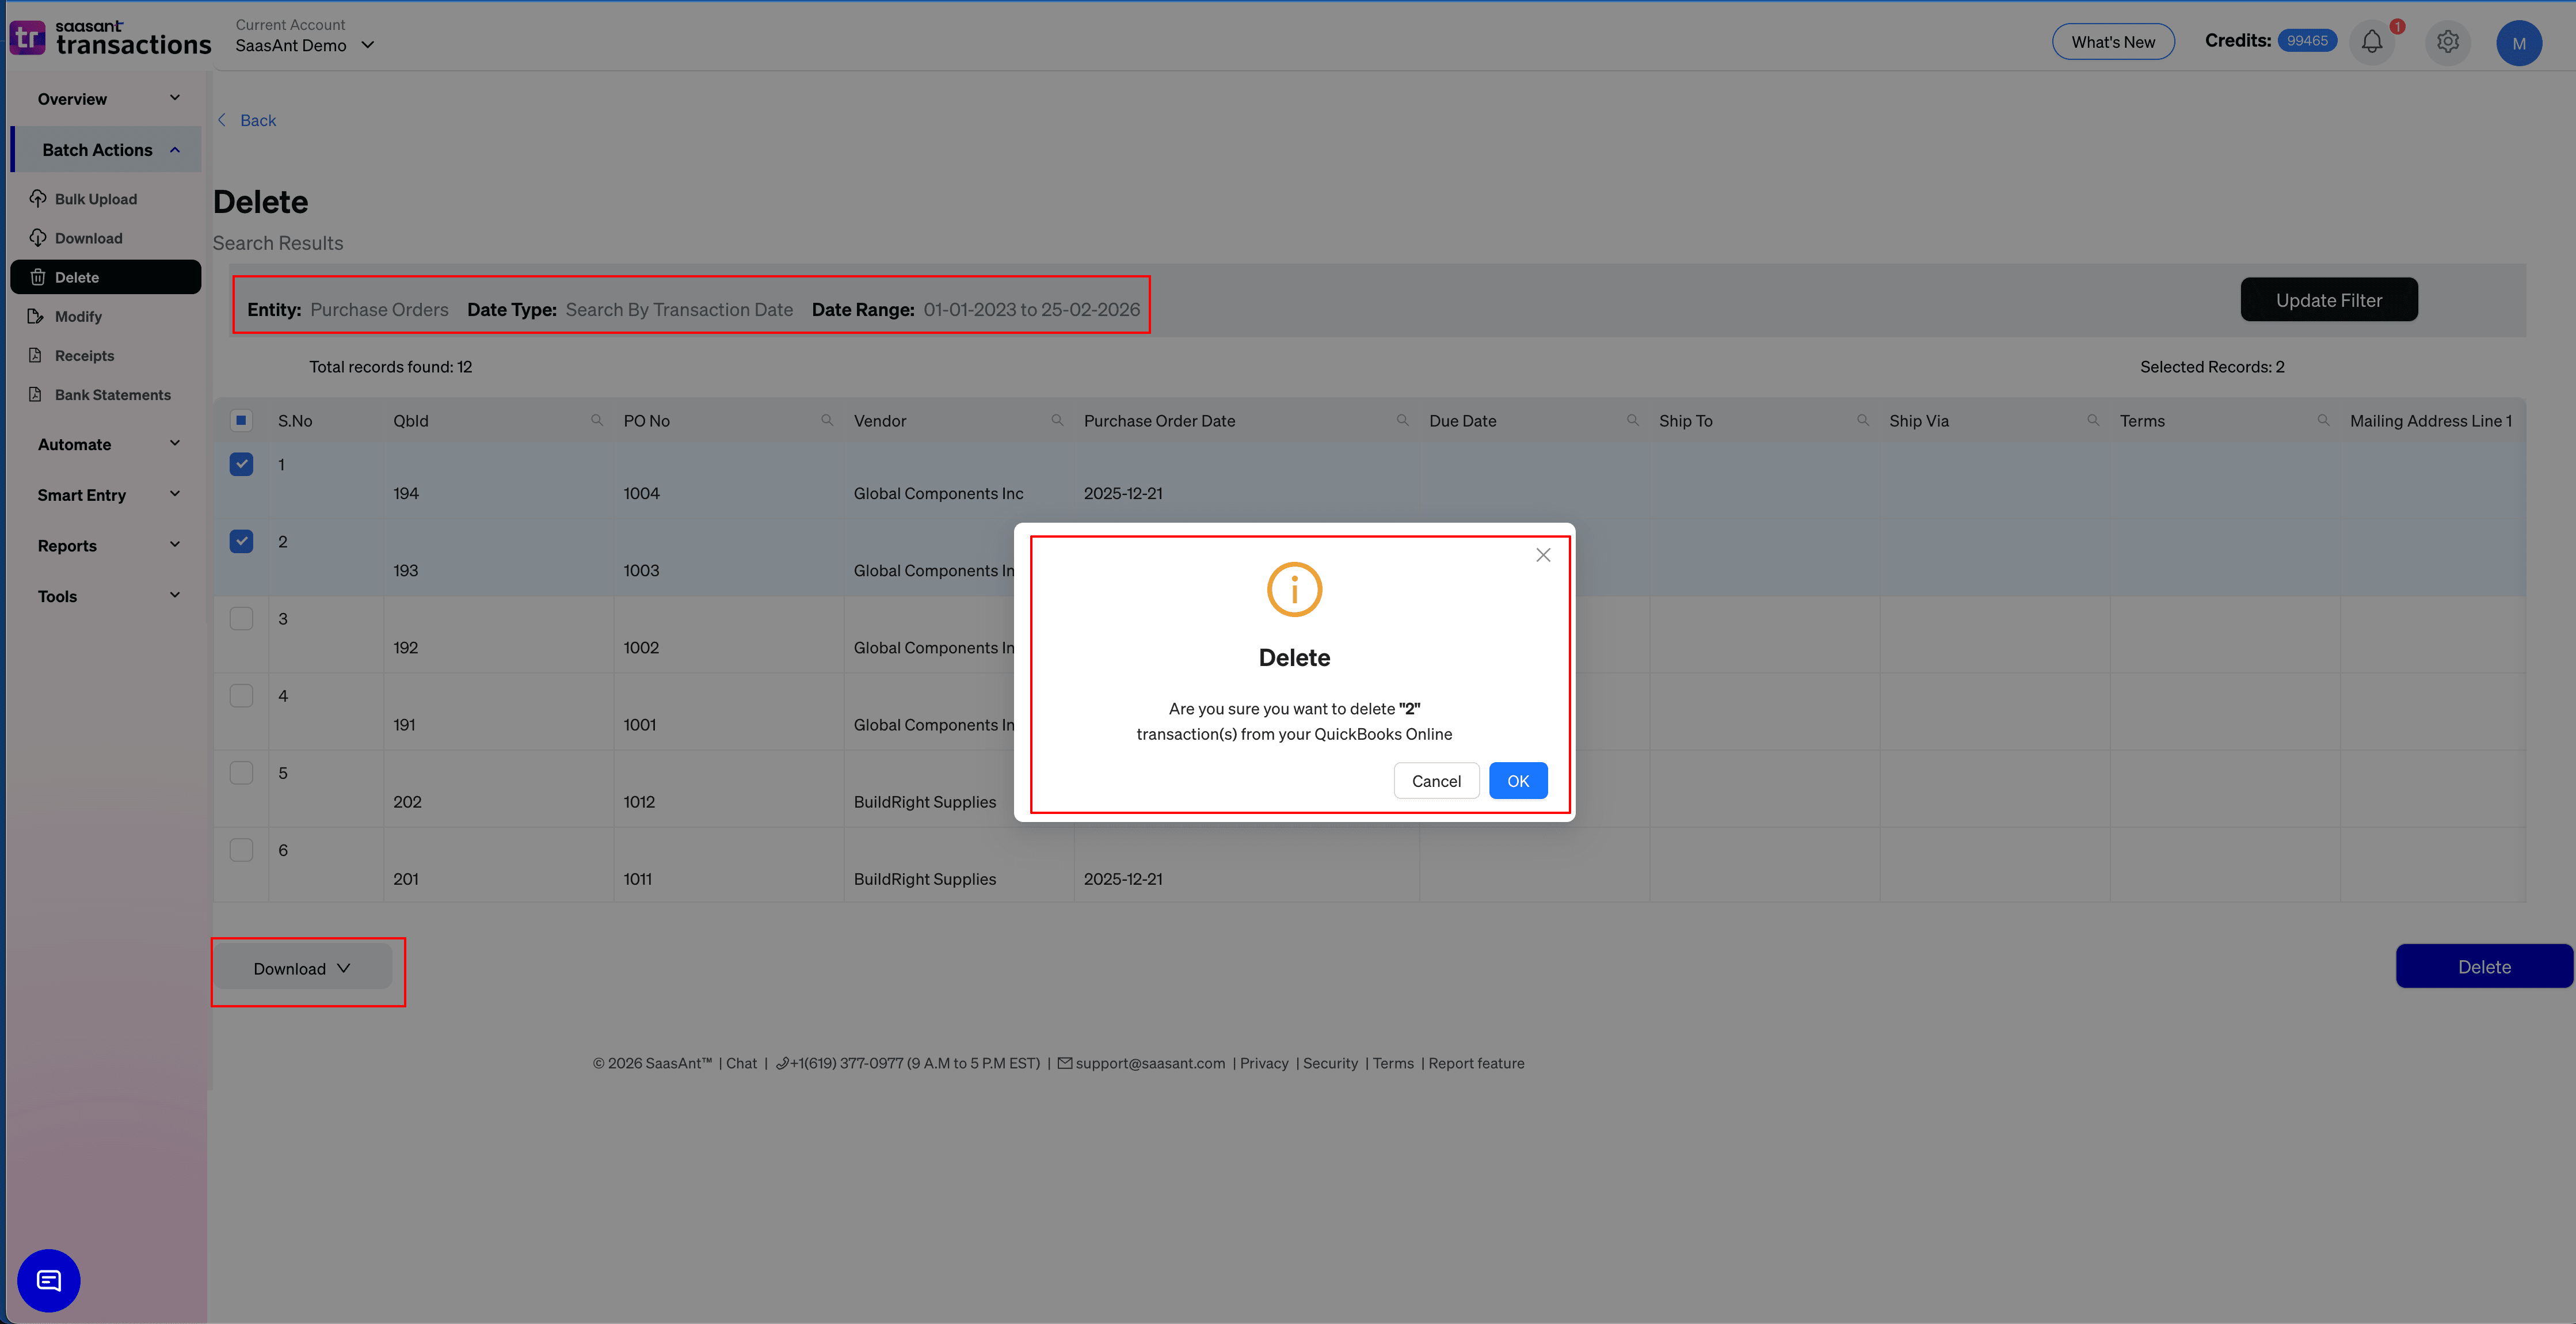
Task: Open the Download options at bottom
Action: (x=301, y=968)
